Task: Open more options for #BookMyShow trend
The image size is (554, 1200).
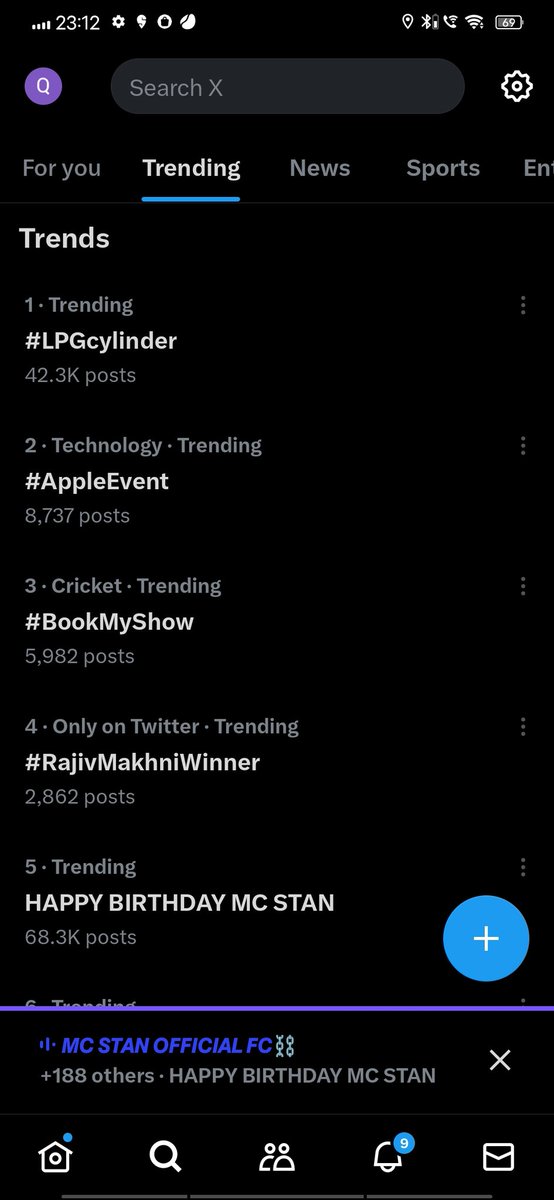Action: pyautogui.click(x=523, y=587)
